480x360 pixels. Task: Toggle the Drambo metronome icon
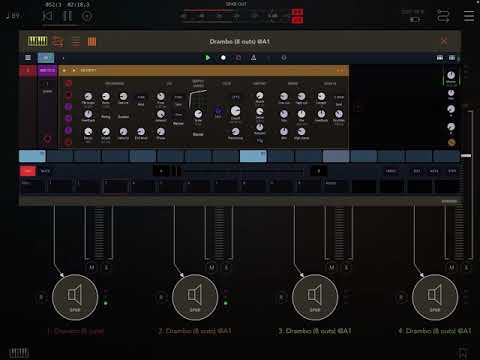pos(253,58)
